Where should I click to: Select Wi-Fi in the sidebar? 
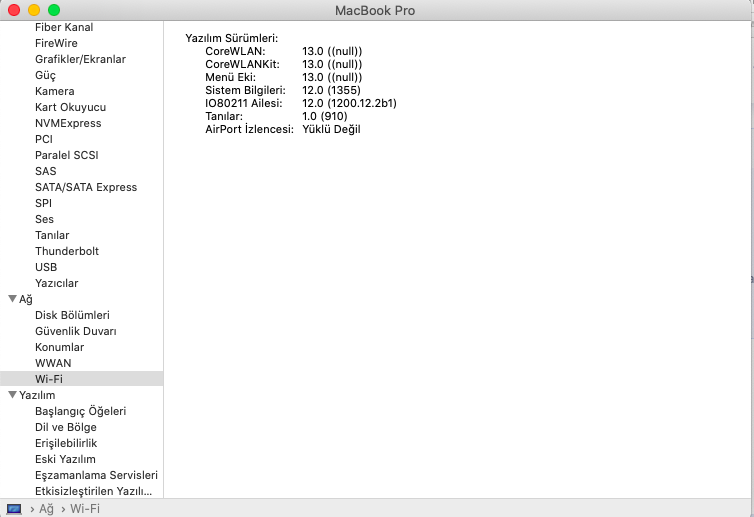[49, 379]
